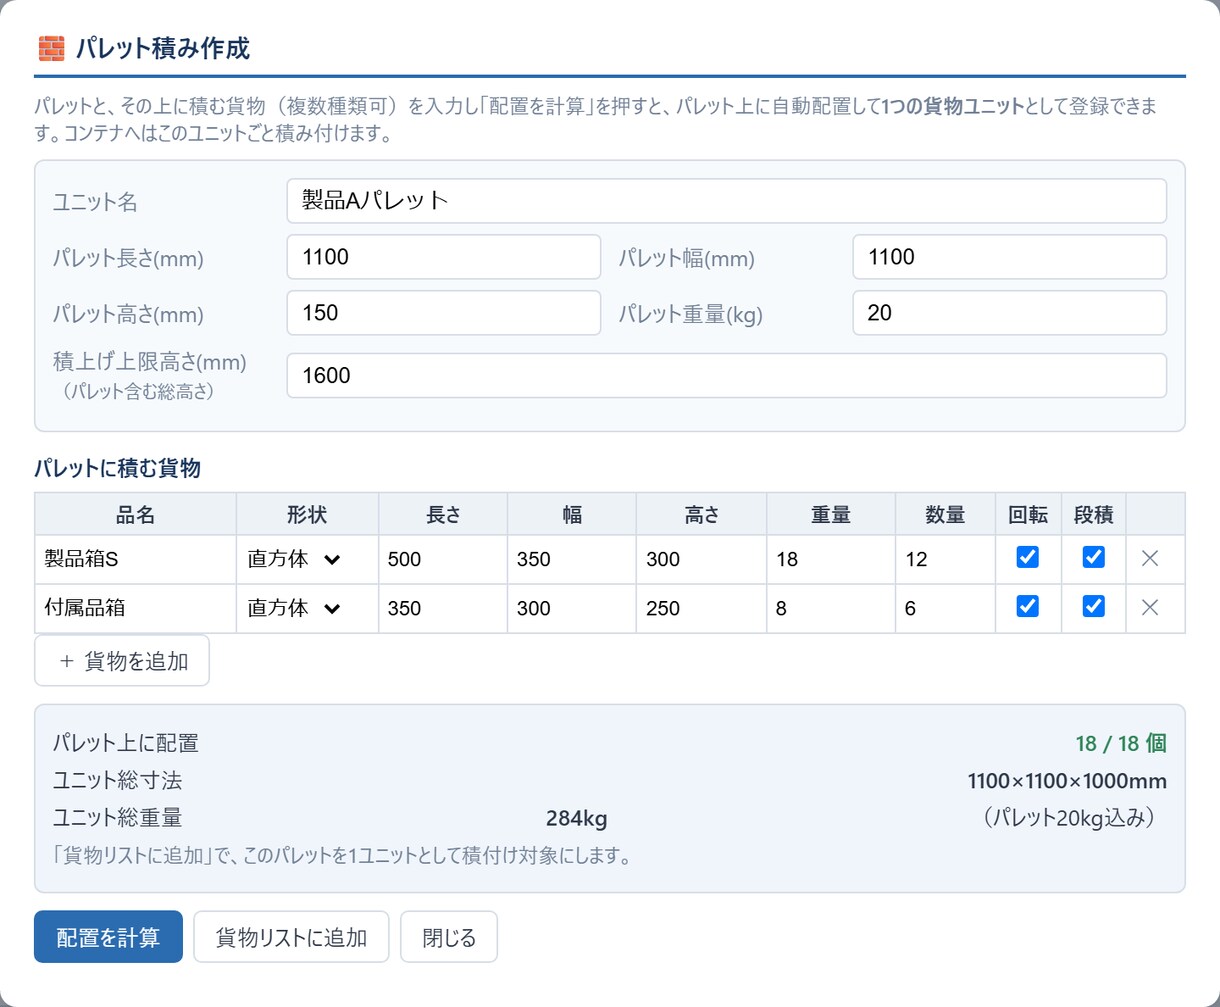The image size is (1220, 1007).
Task: Click the 284kg total weight value
Action: coord(576,819)
